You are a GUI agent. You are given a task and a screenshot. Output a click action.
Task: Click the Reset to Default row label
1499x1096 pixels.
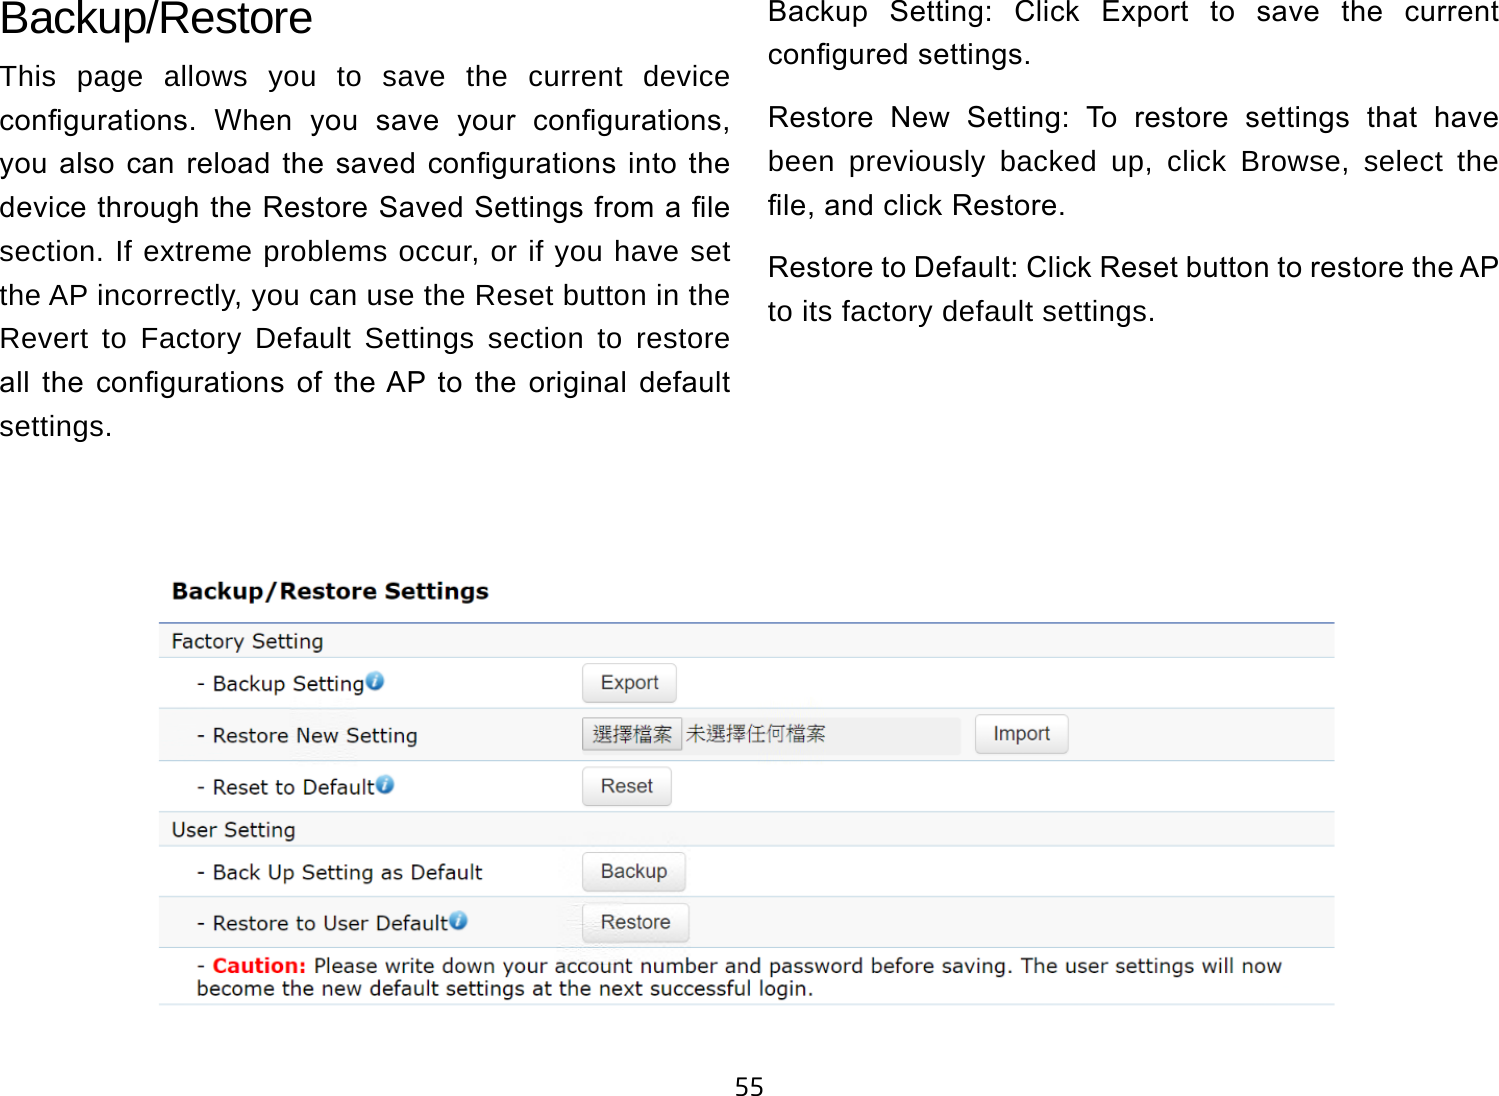pos(293,788)
